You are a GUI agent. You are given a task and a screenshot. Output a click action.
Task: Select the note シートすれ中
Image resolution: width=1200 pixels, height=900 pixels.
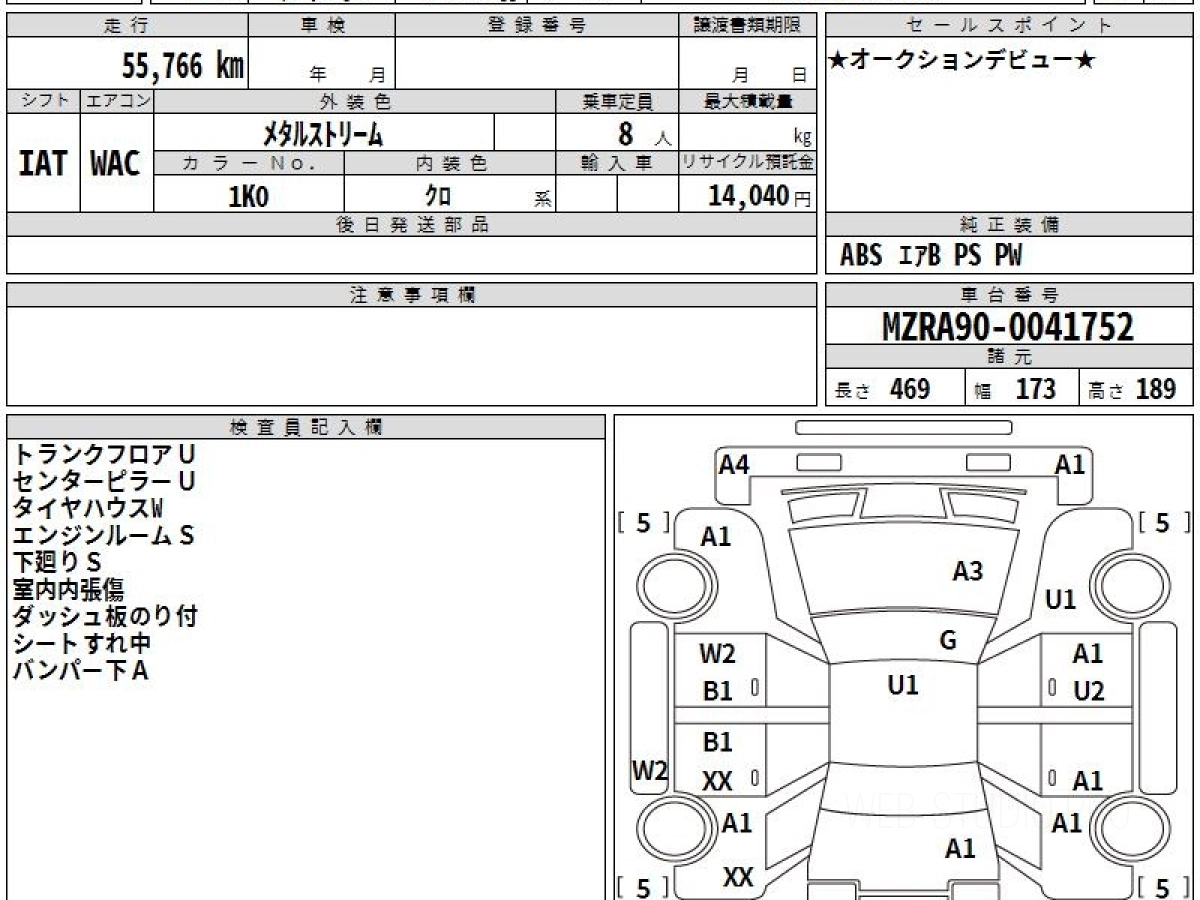click(x=82, y=643)
